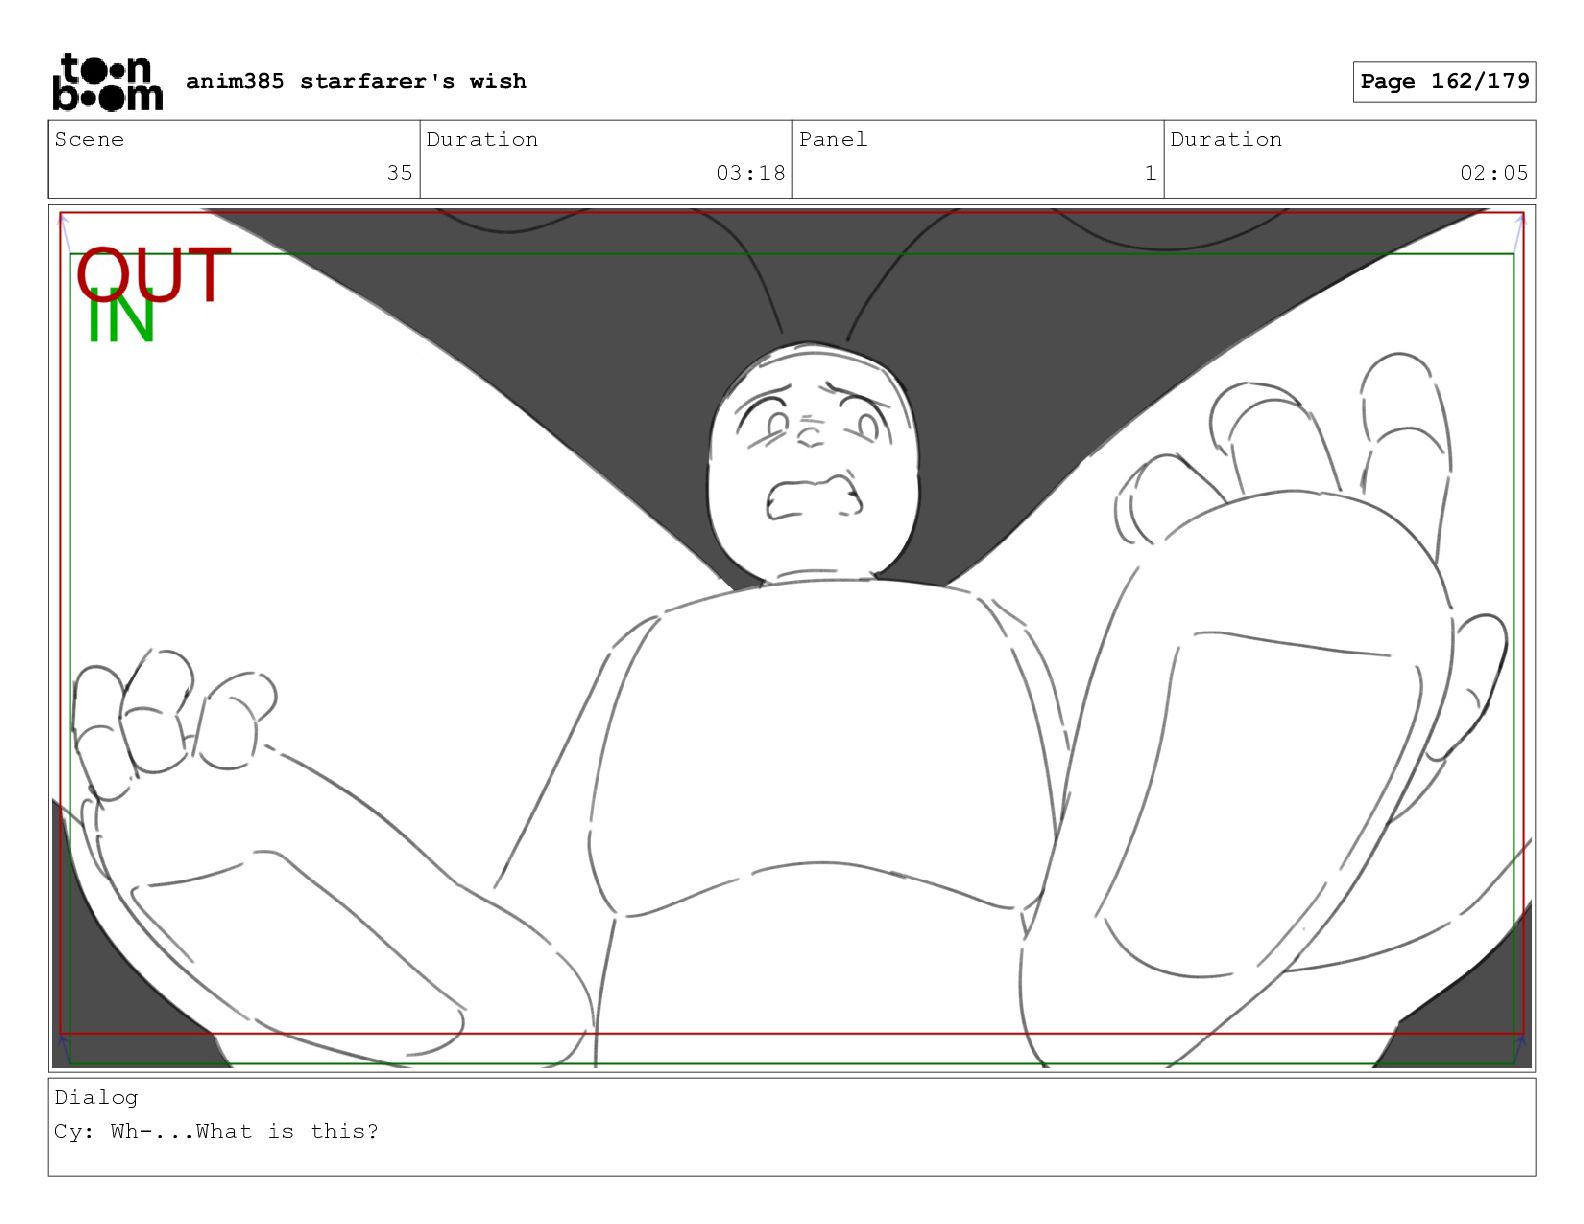Click the storyboard panel drawing thumbnail

792,638
